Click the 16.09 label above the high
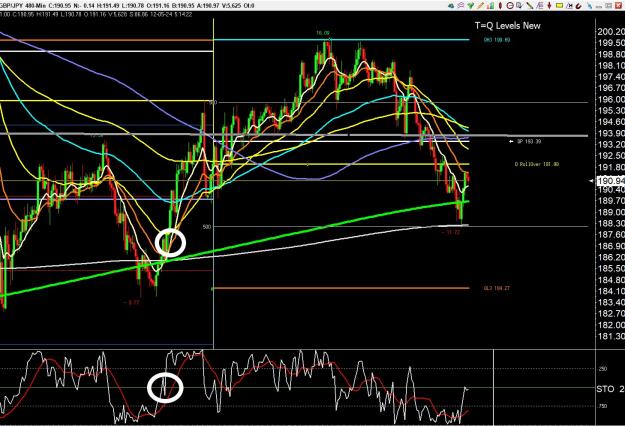Viewport: 625px width, 426px height. [323, 33]
